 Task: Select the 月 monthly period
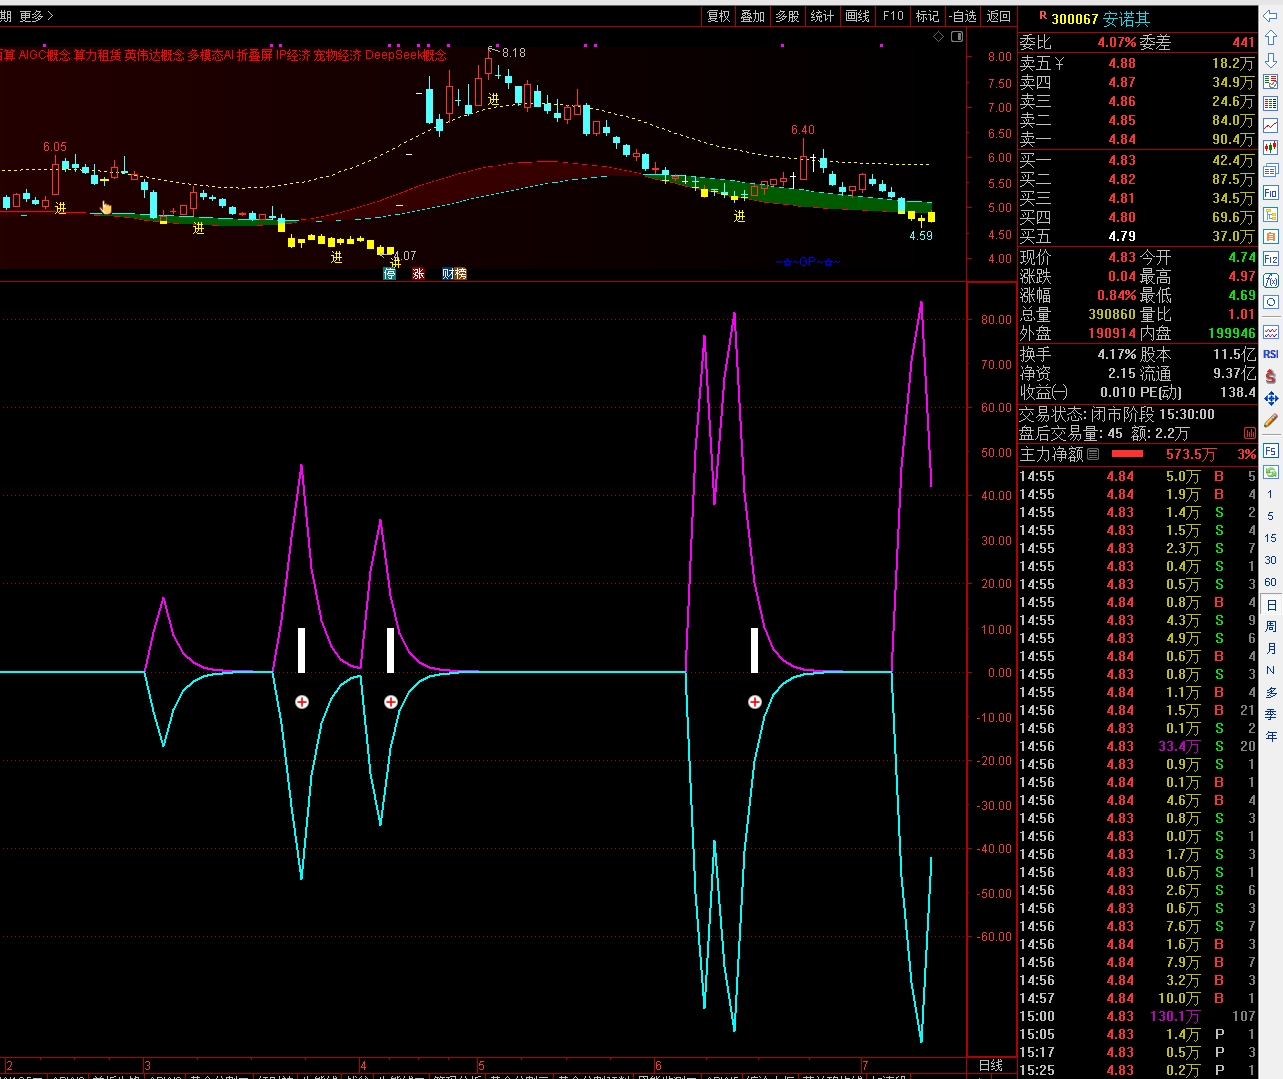point(1271,648)
